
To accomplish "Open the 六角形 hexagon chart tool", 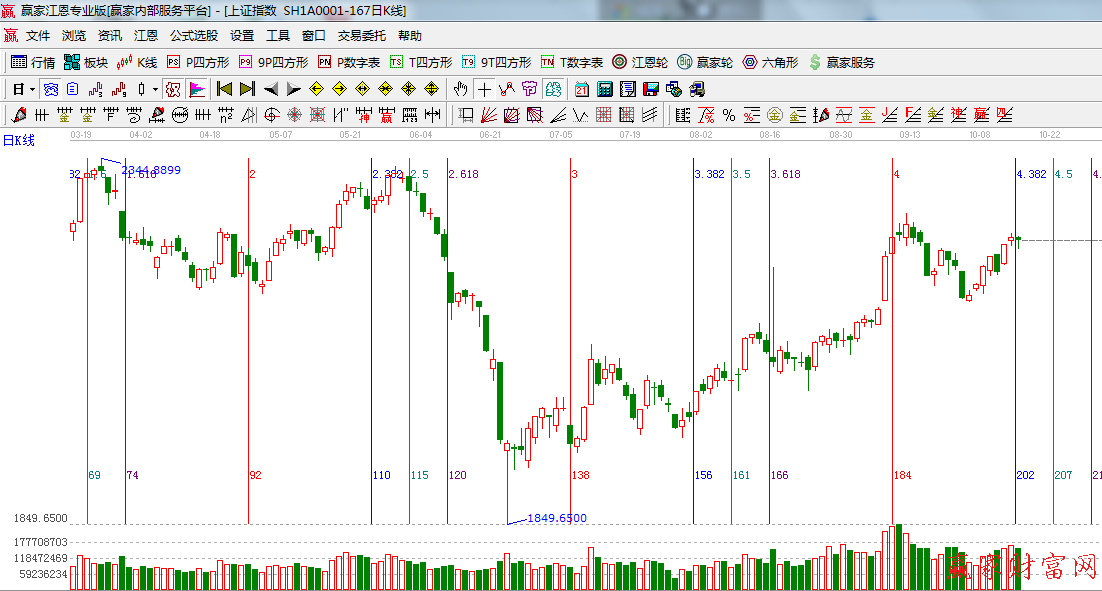I will click(770, 62).
